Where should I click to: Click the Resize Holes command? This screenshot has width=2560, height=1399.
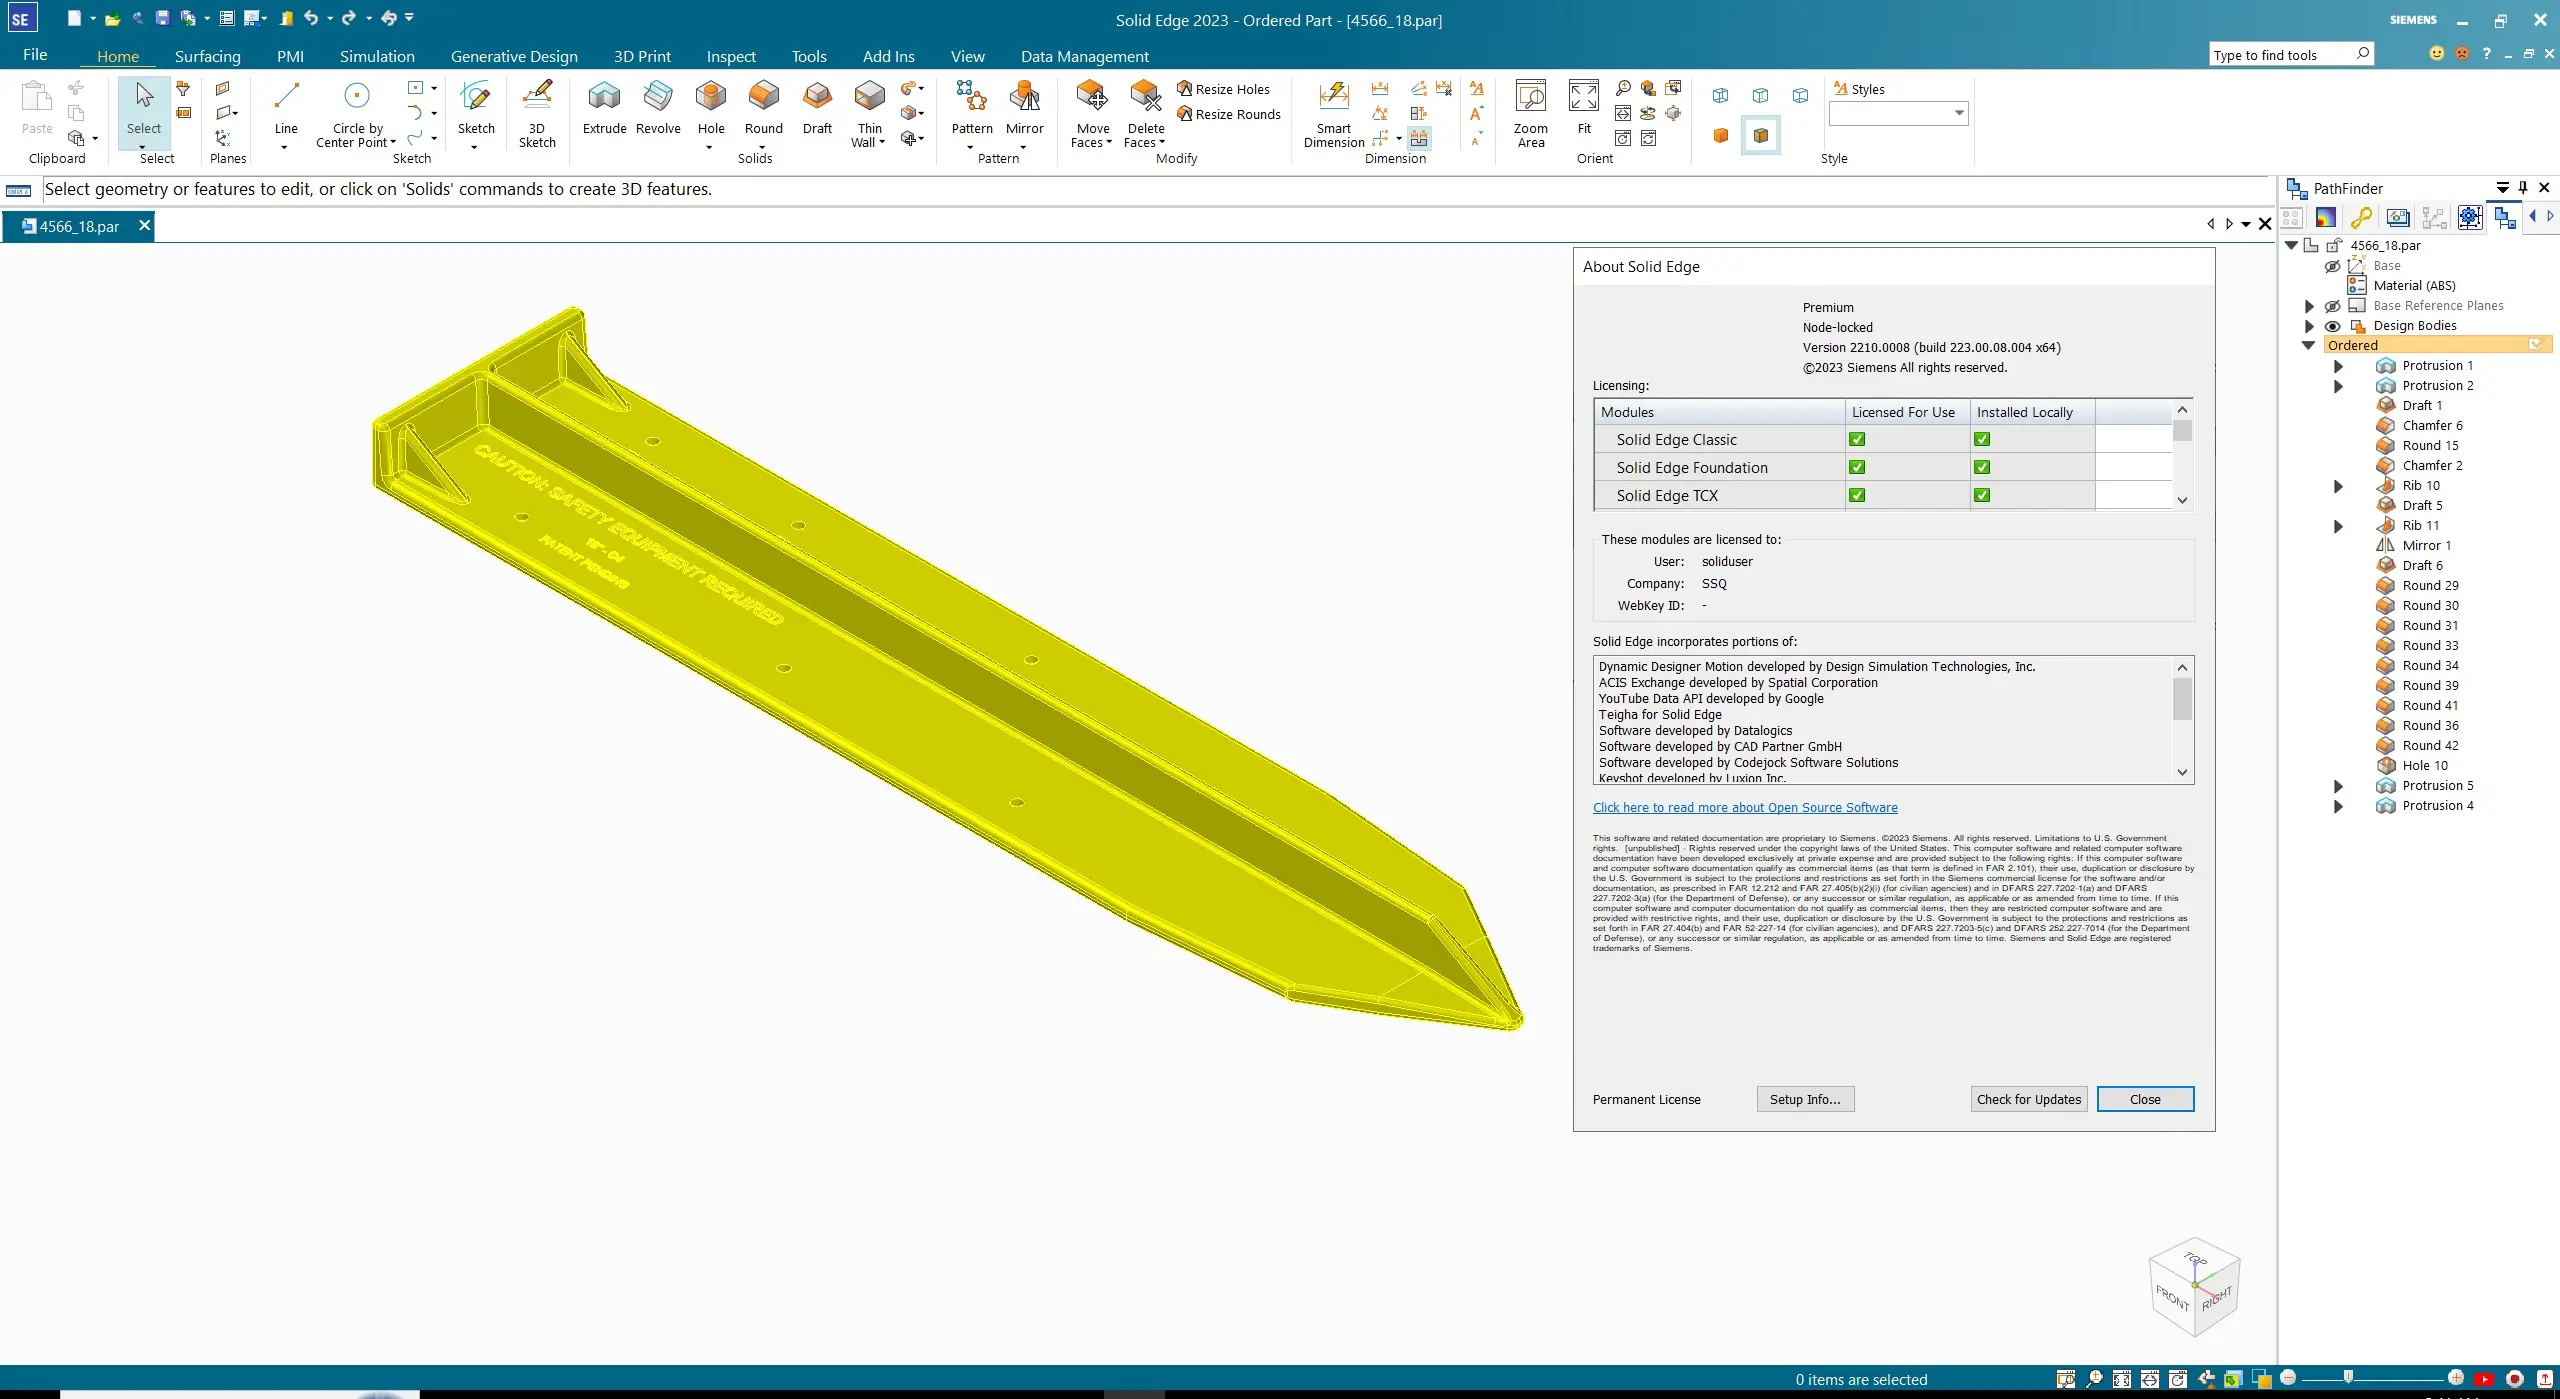(x=1223, y=89)
